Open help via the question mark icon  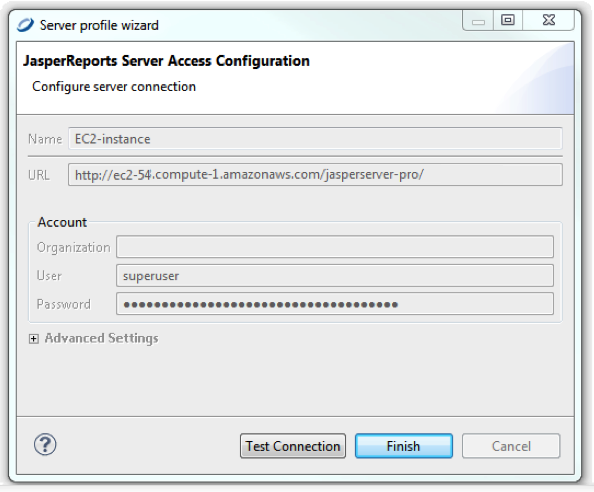[x=45, y=444]
